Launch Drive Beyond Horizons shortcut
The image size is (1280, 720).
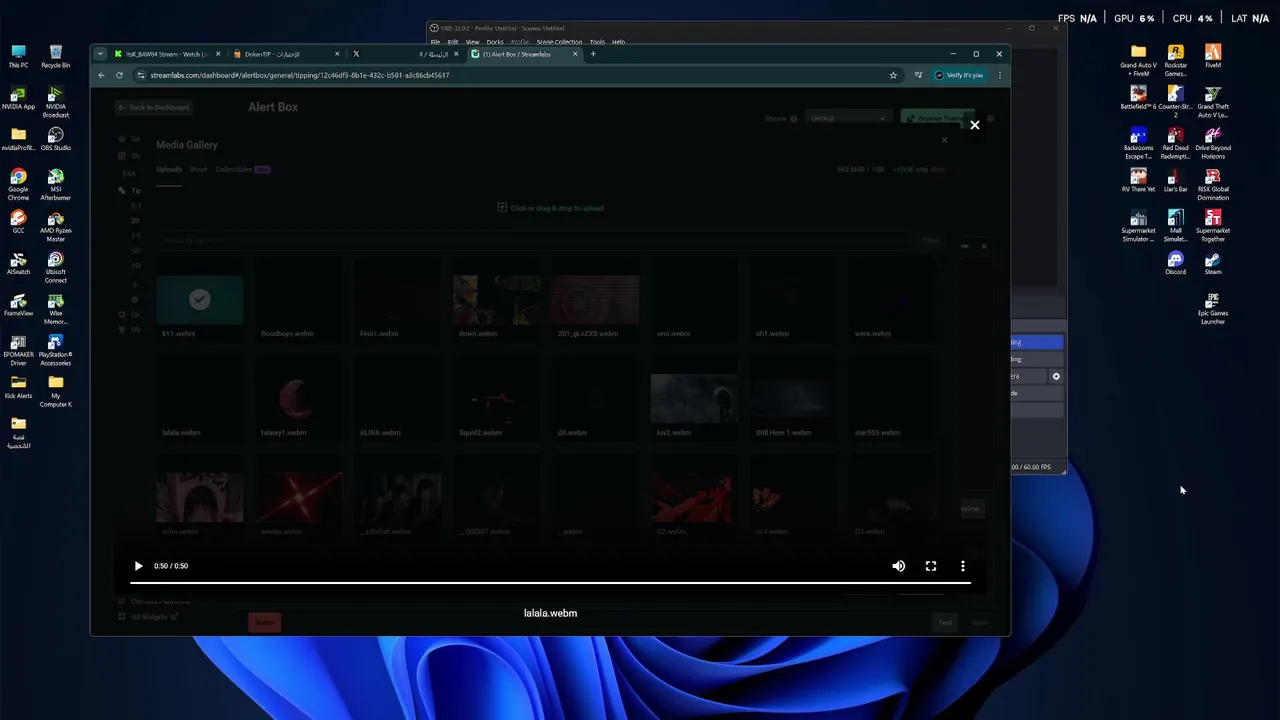click(x=1213, y=143)
